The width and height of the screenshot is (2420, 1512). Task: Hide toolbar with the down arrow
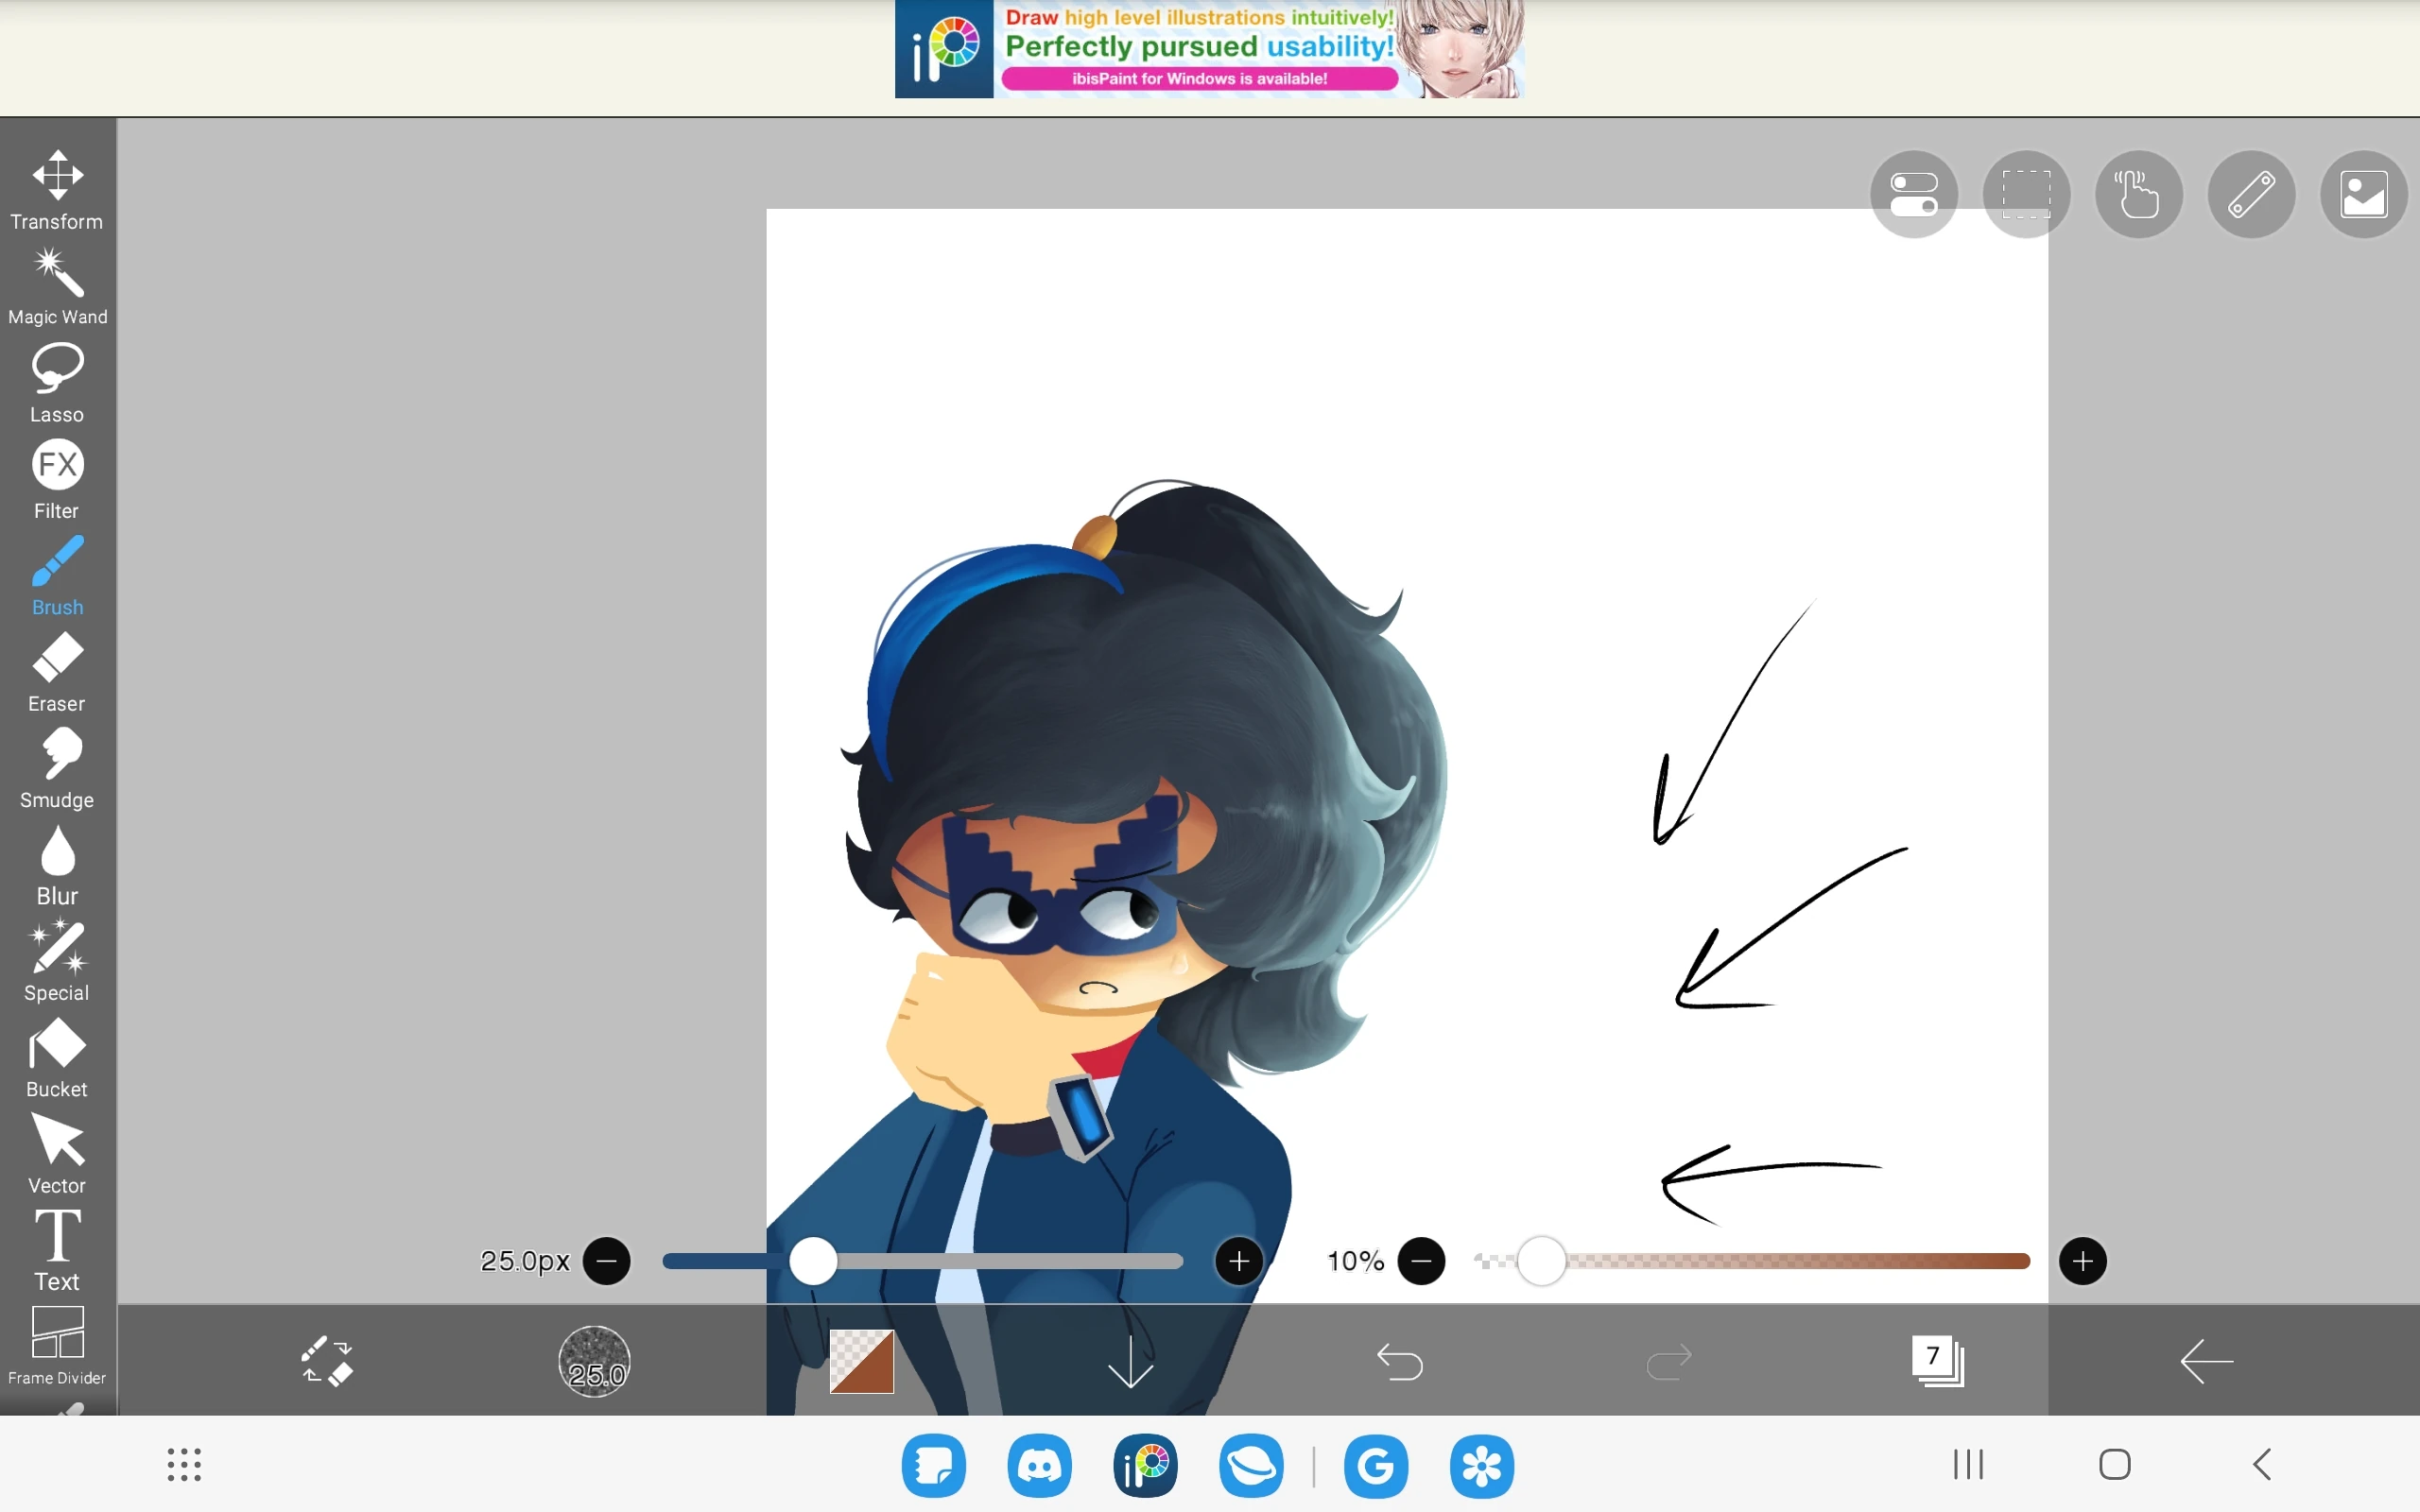[1130, 1361]
